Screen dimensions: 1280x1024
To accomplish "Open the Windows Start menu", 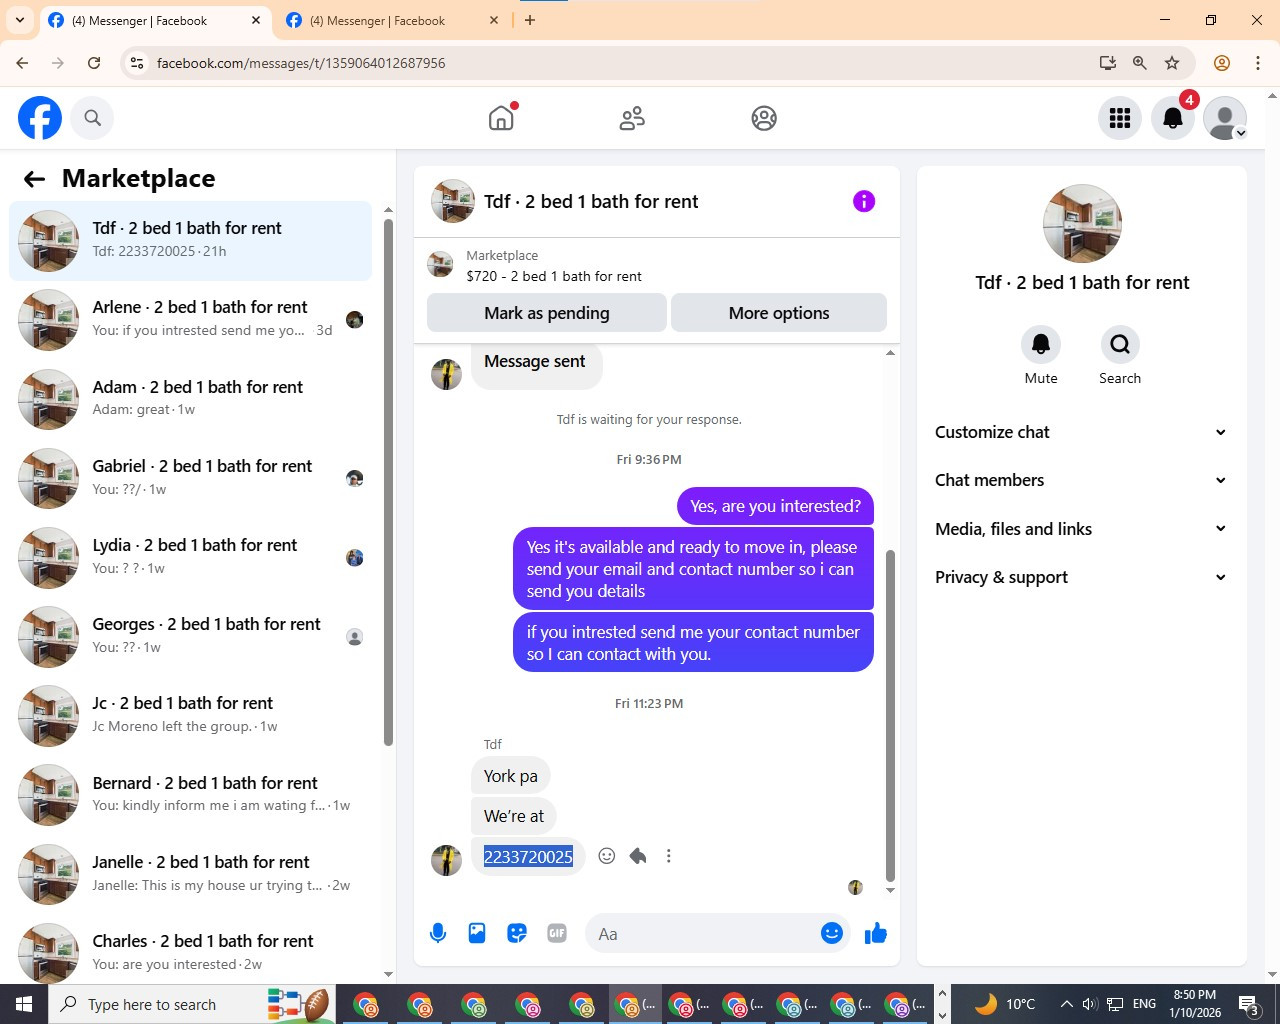I will click(24, 1004).
